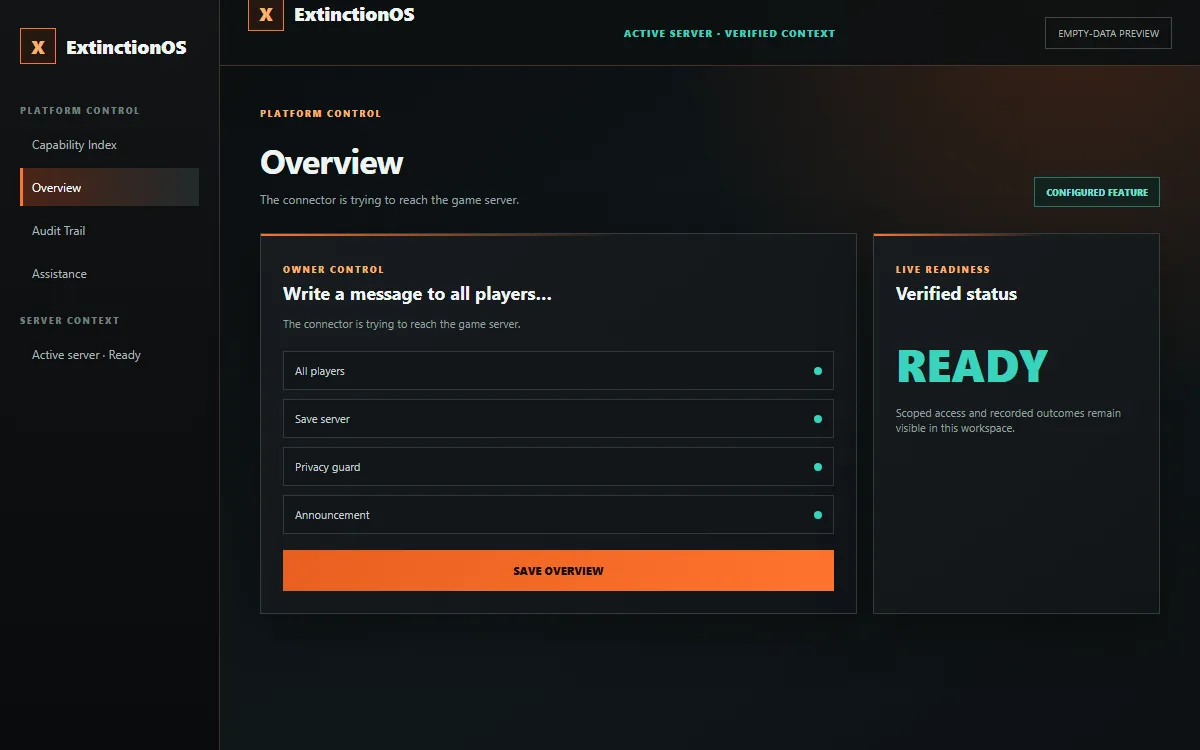Viewport: 1200px width, 750px height.
Task: Click the ExtinctionOS title in the sidebar
Action: tap(126, 47)
